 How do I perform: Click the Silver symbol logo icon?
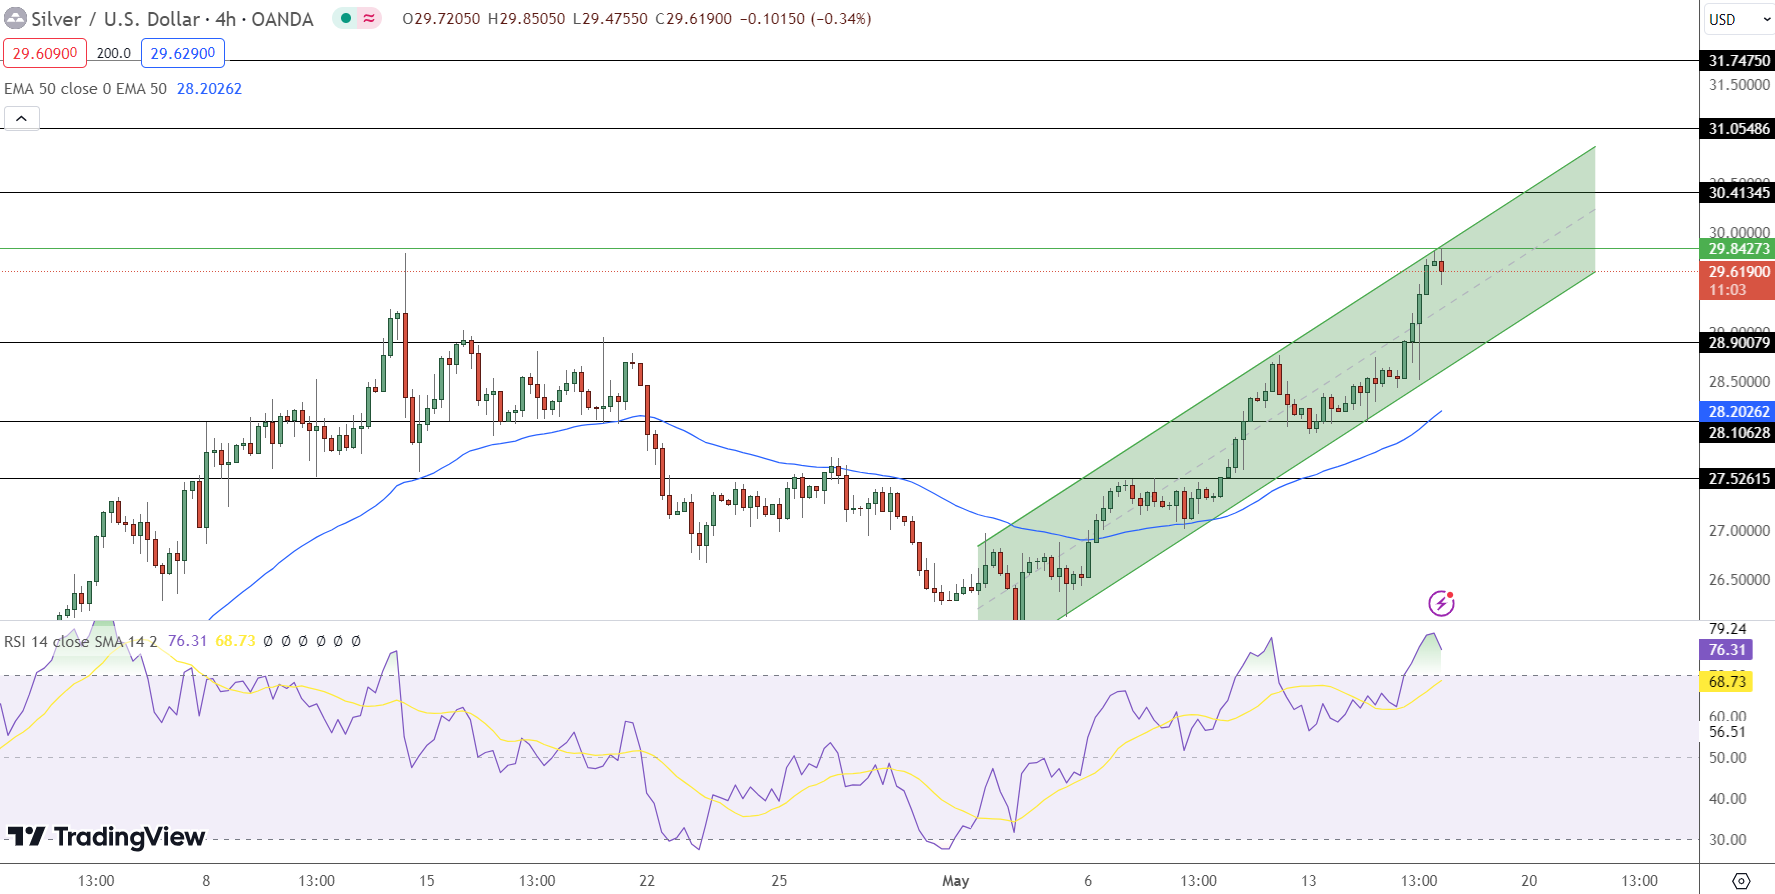[15, 18]
